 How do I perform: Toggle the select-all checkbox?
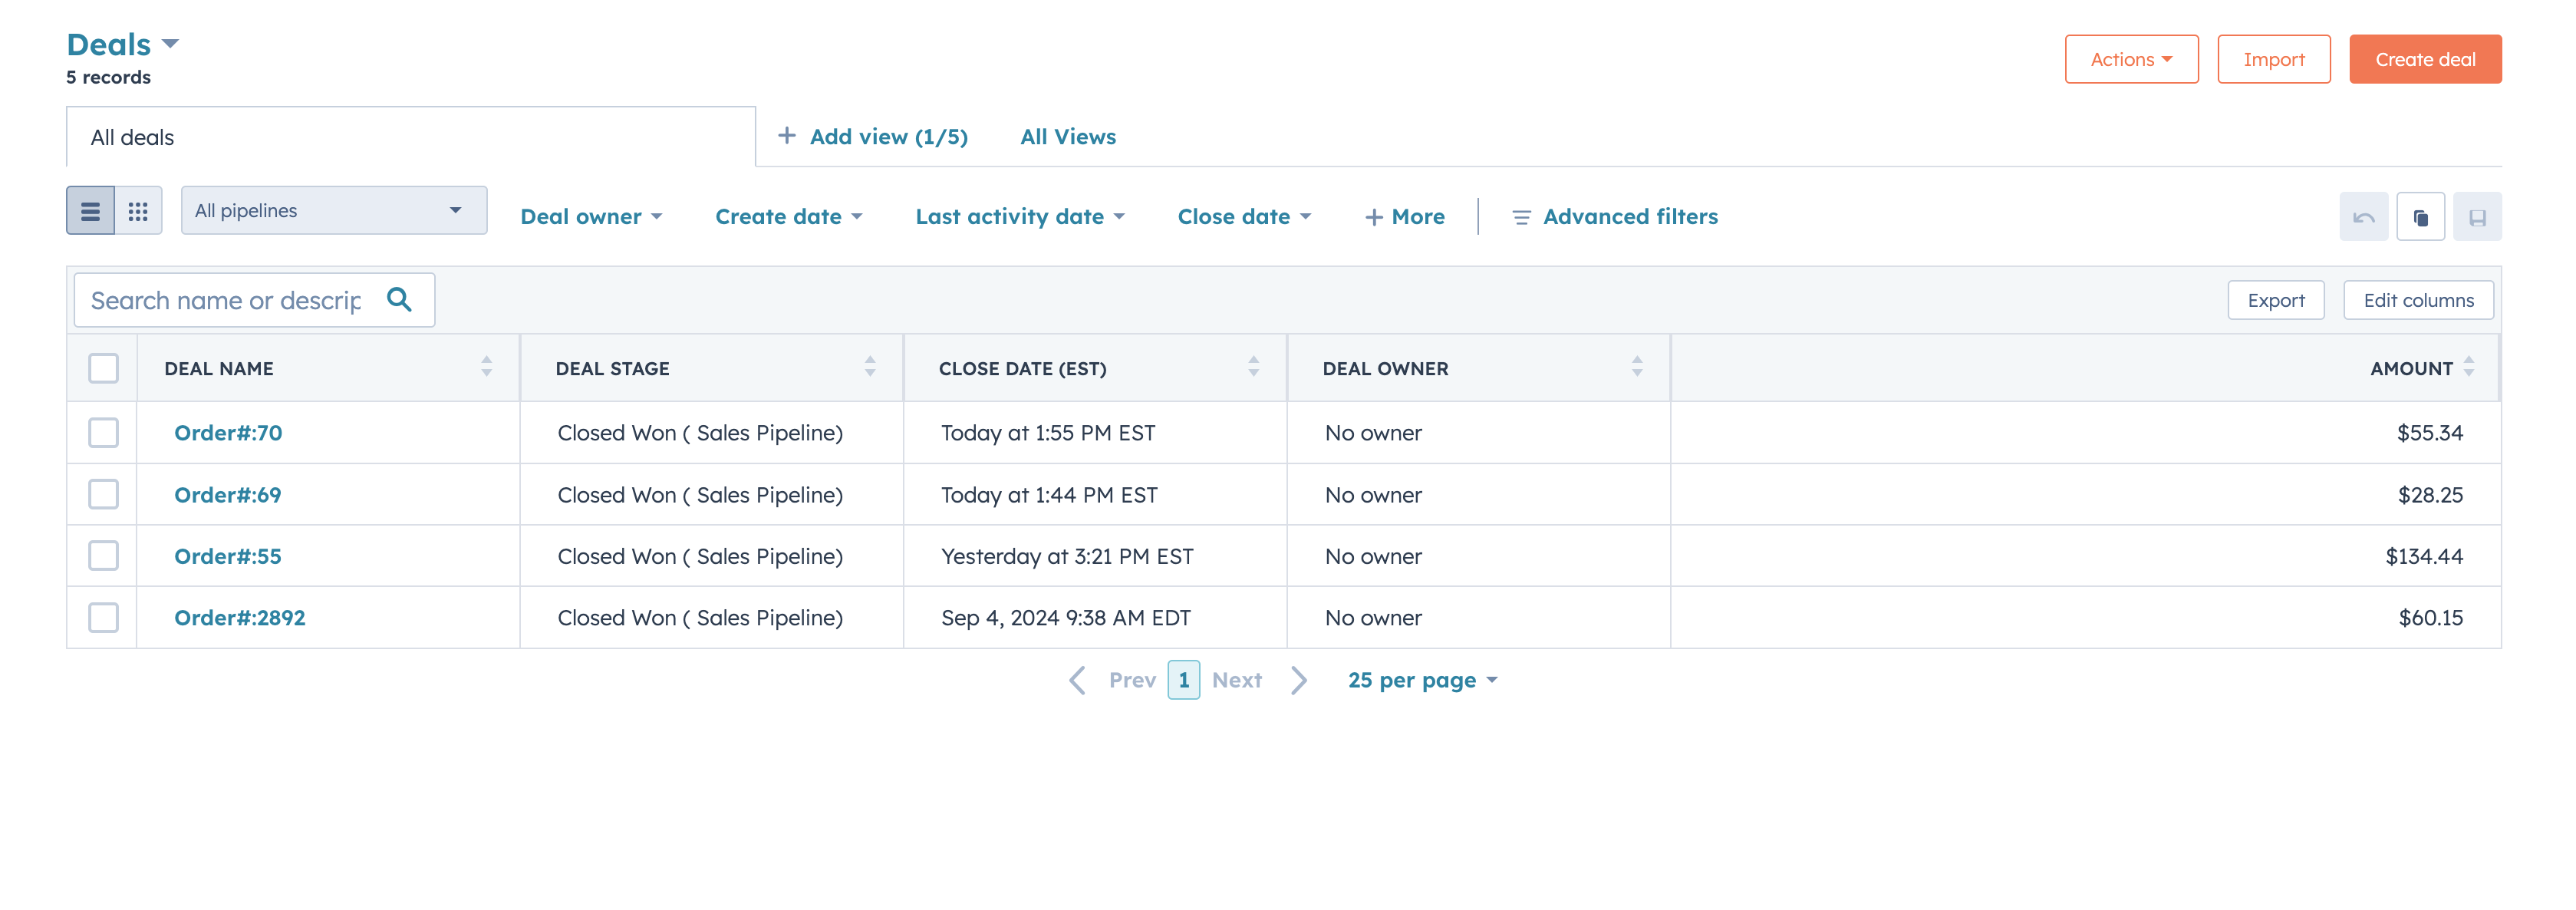point(104,370)
